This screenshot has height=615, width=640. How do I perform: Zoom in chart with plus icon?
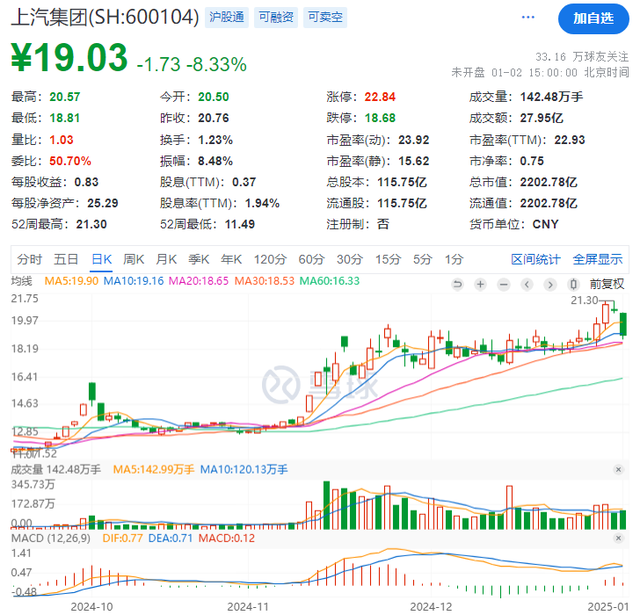point(480,284)
